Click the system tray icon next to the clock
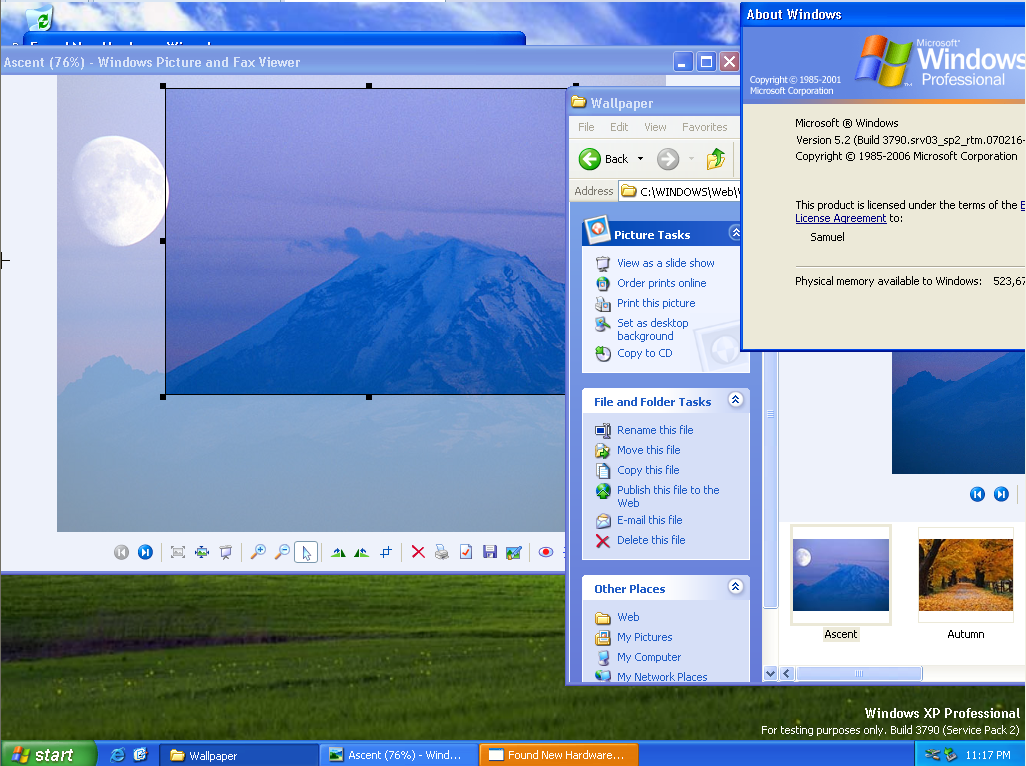 pyautogui.click(x=950, y=755)
